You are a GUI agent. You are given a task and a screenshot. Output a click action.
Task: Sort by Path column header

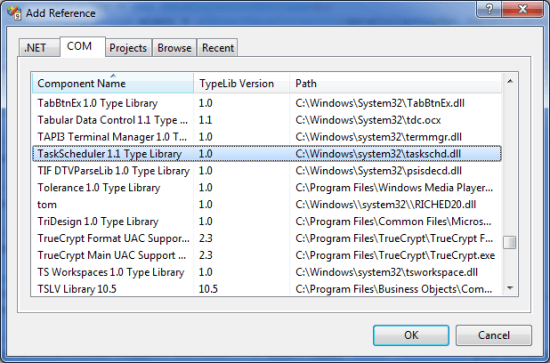tap(396, 83)
